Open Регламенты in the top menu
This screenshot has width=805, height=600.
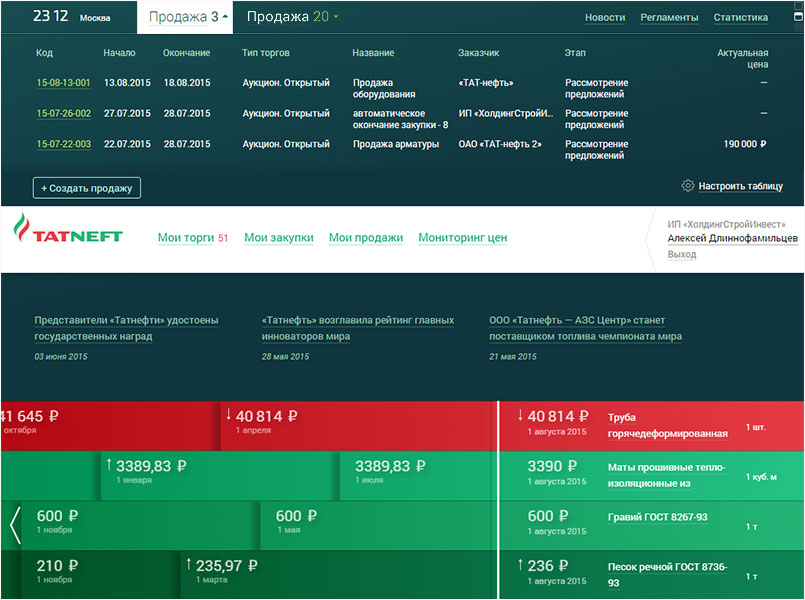[669, 18]
